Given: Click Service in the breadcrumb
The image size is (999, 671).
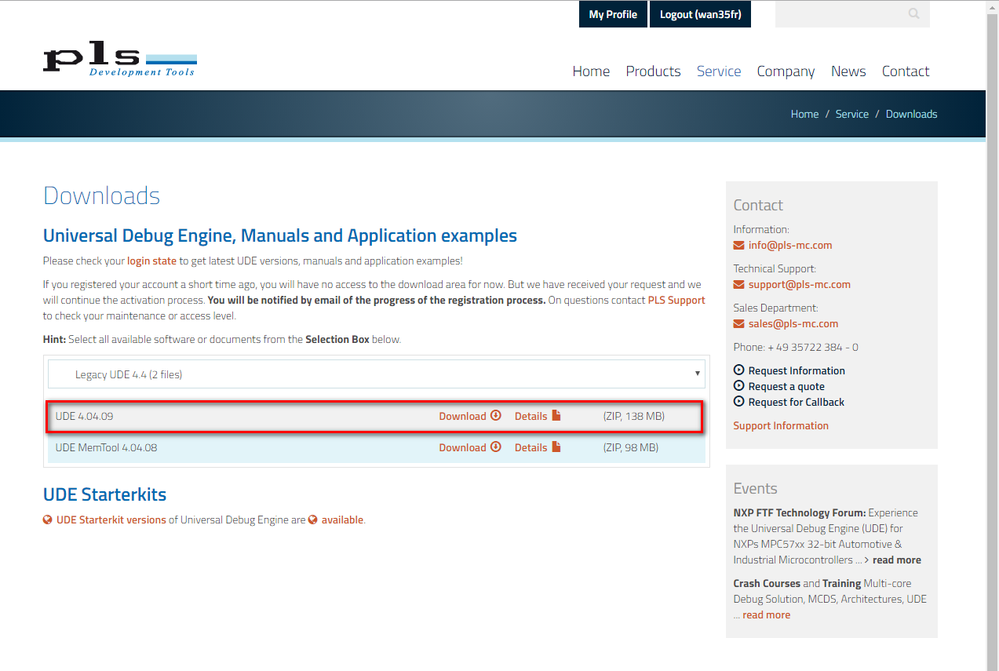Looking at the screenshot, I should coord(852,114).
